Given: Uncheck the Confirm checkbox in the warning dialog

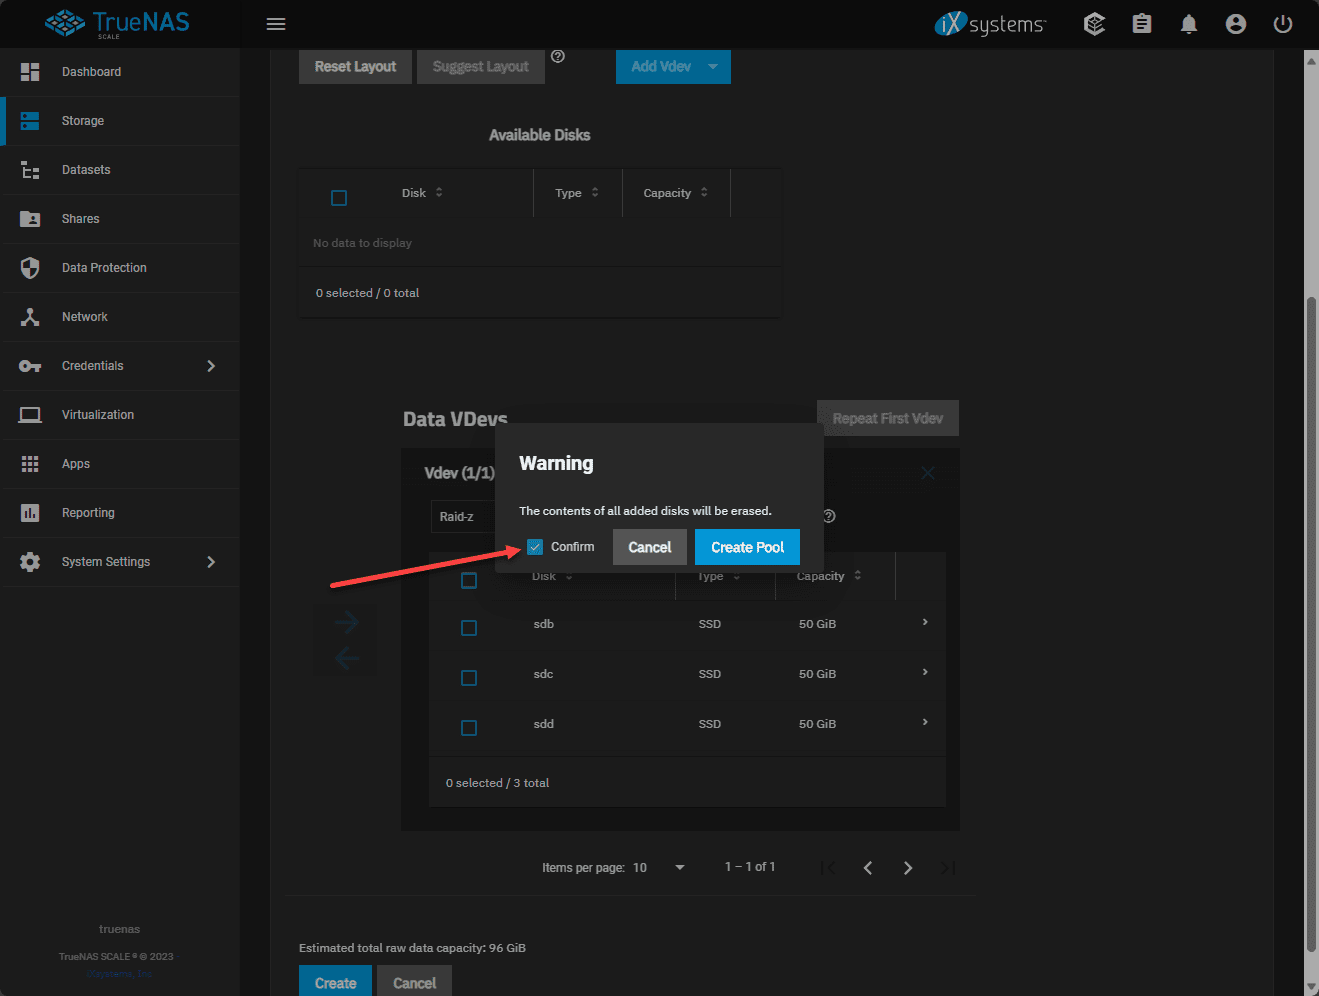Looking at the screenshot, I should (x=535, y=547).
